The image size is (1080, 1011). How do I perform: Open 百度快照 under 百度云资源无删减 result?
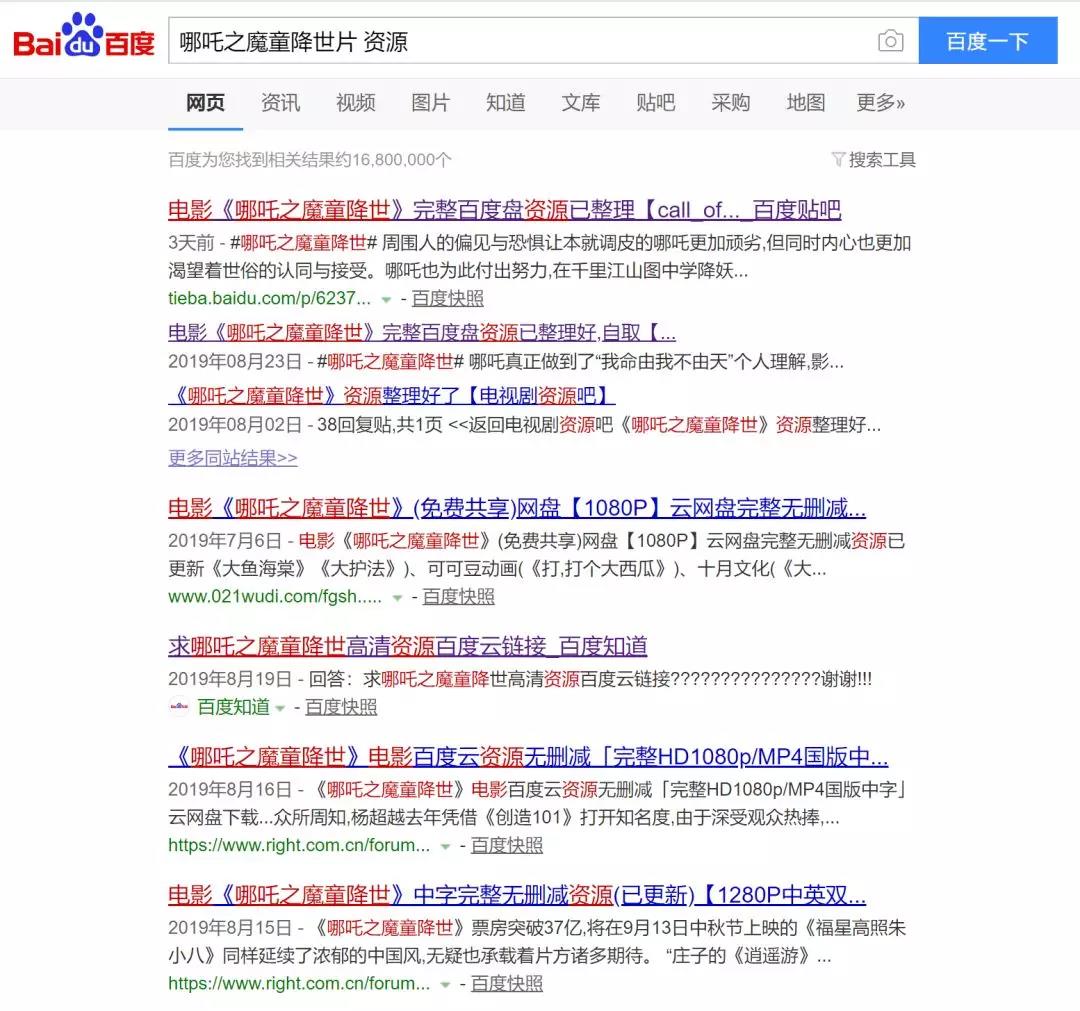(x=507, y=845)
